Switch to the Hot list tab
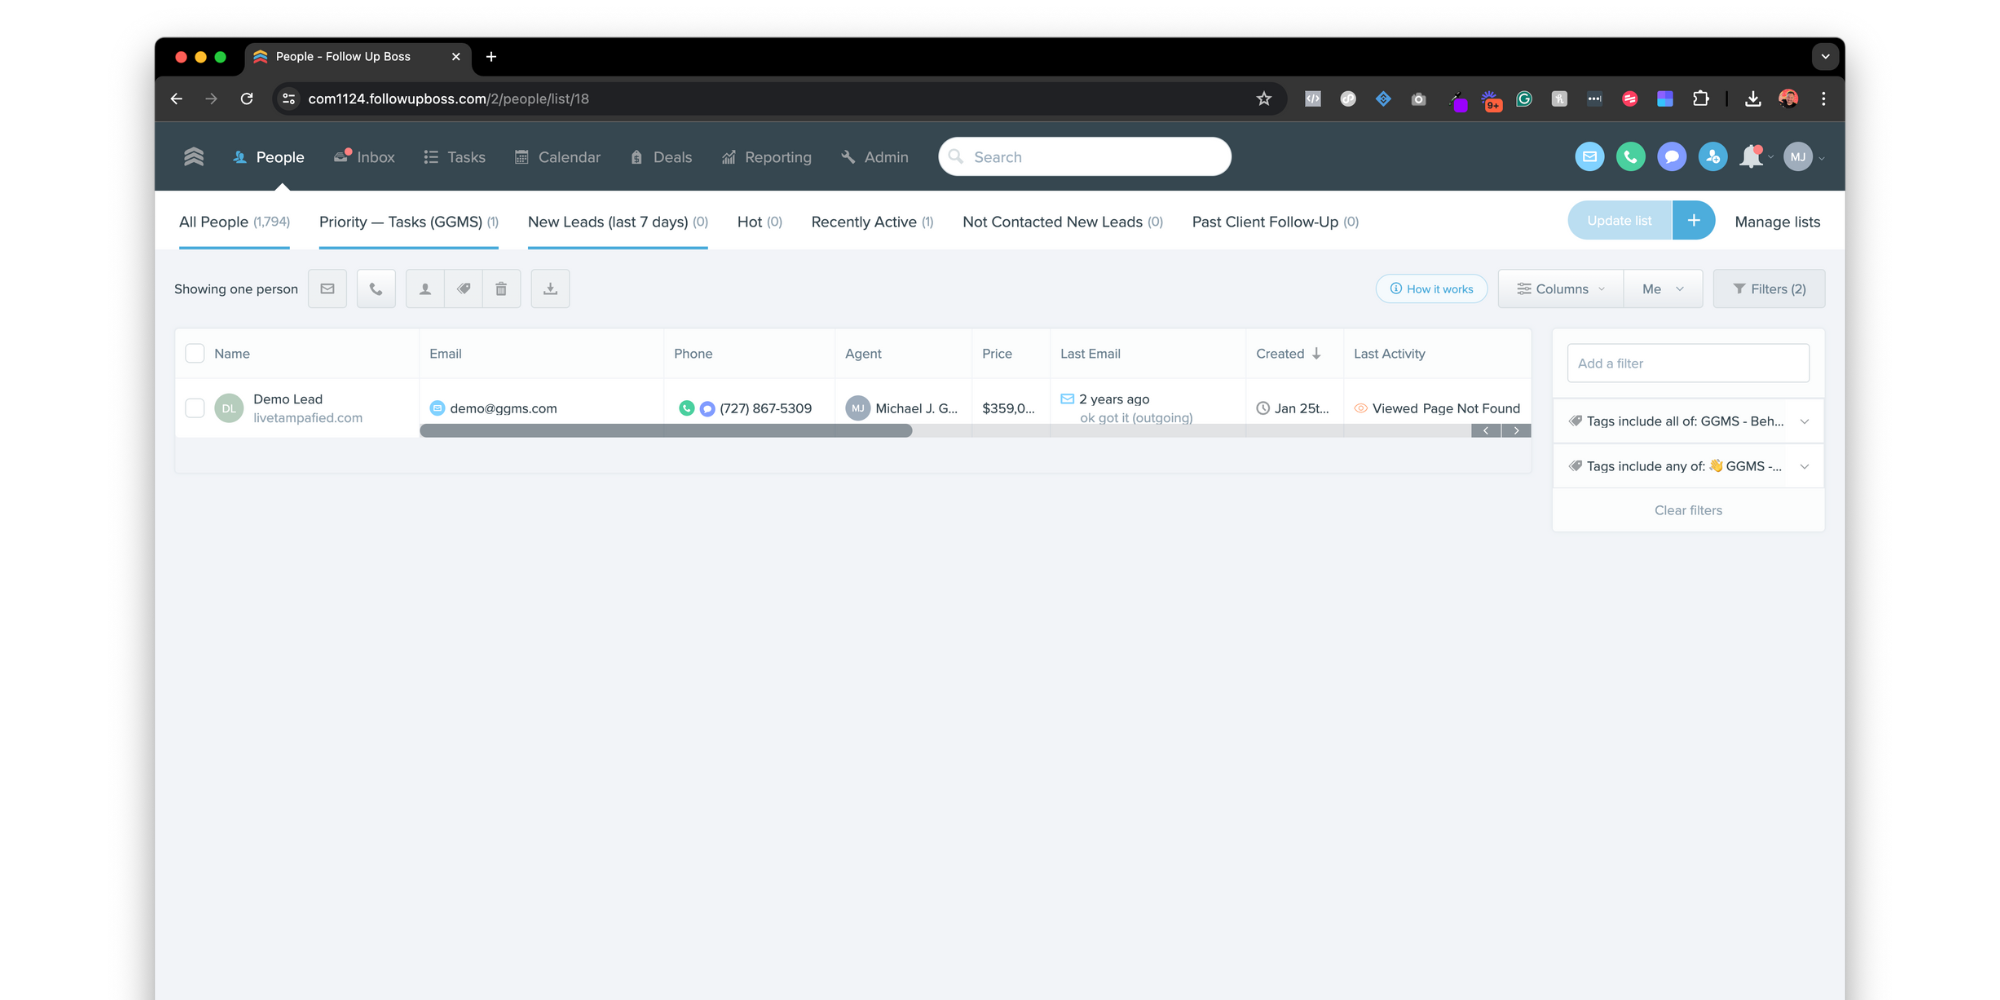 tap(759, 222)
